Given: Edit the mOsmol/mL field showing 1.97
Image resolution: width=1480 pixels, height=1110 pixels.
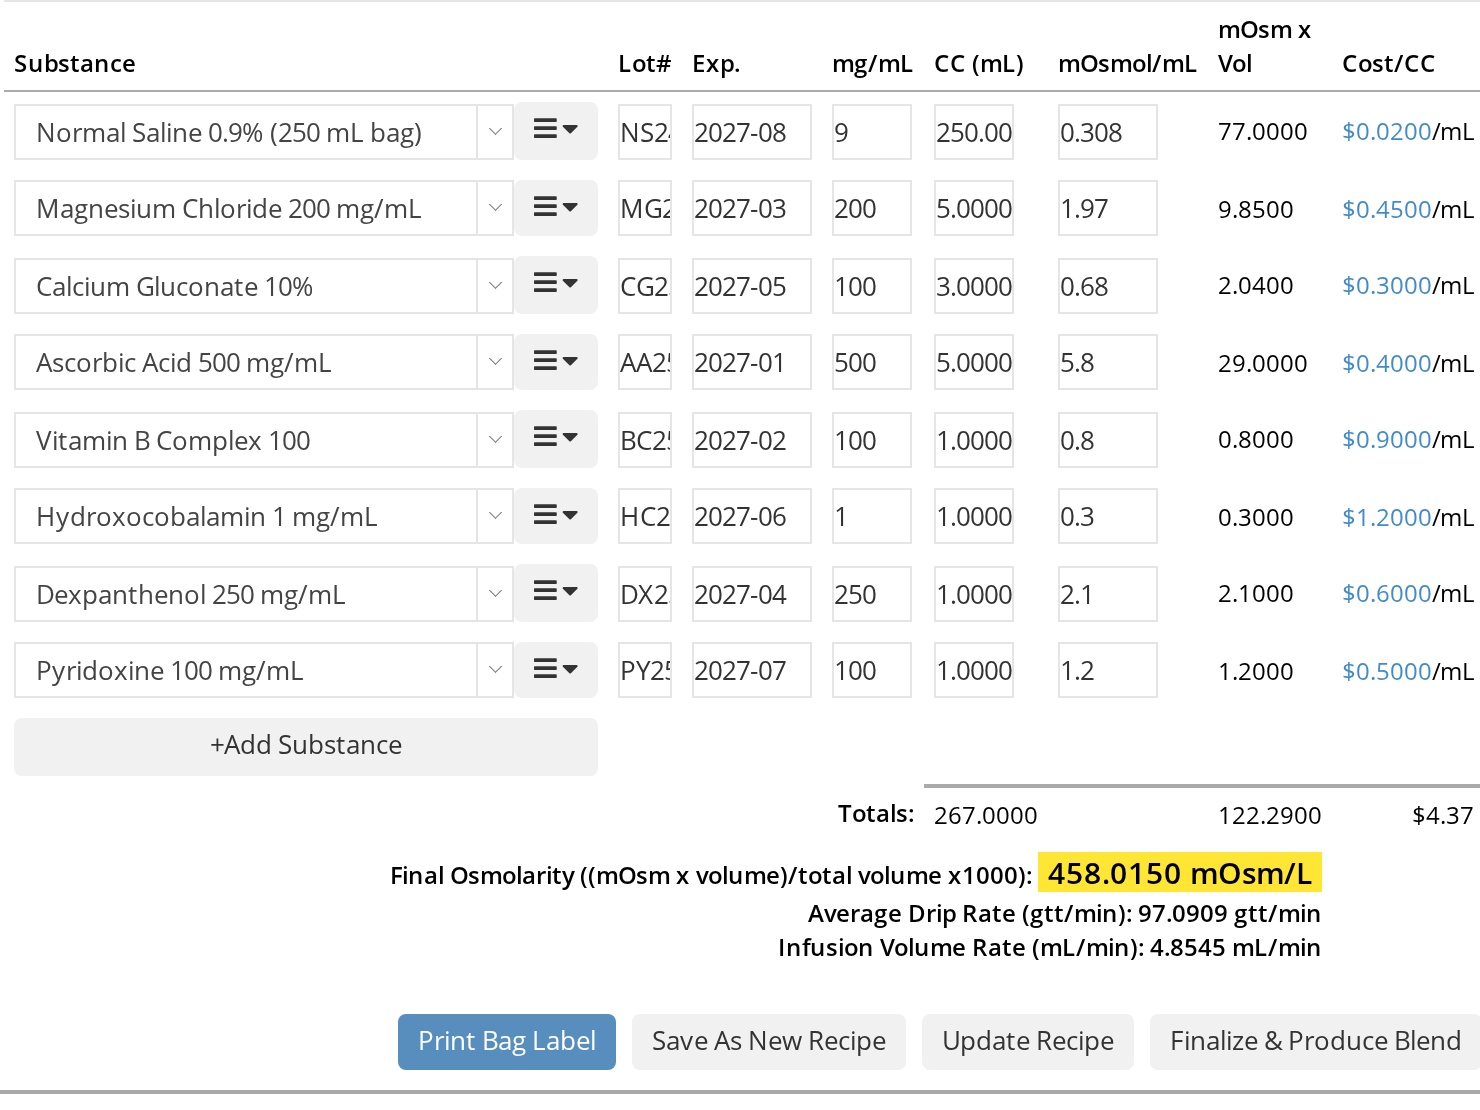Looking at the screenshot, I should pyautogui.click(x=1108, y=208).
